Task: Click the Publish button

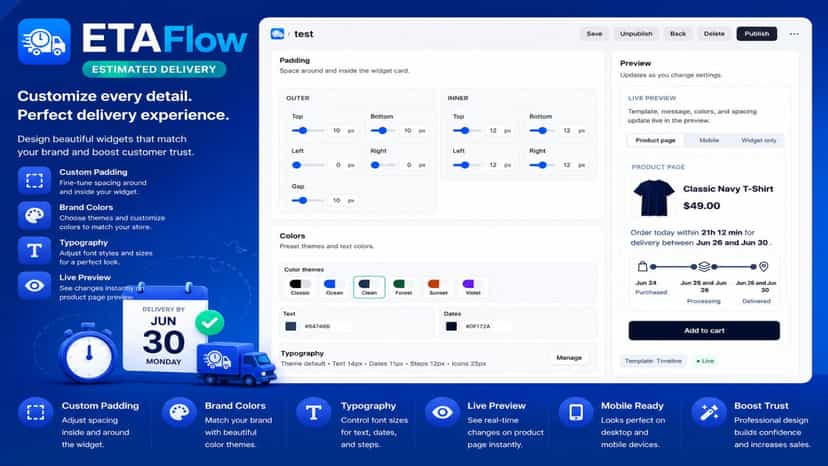Action: tap(757, 34)
